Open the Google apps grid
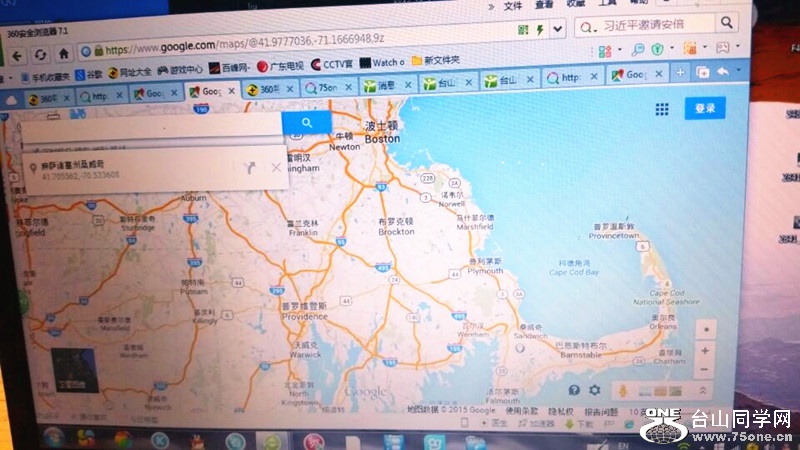800x450 pixels. point(662,109)
